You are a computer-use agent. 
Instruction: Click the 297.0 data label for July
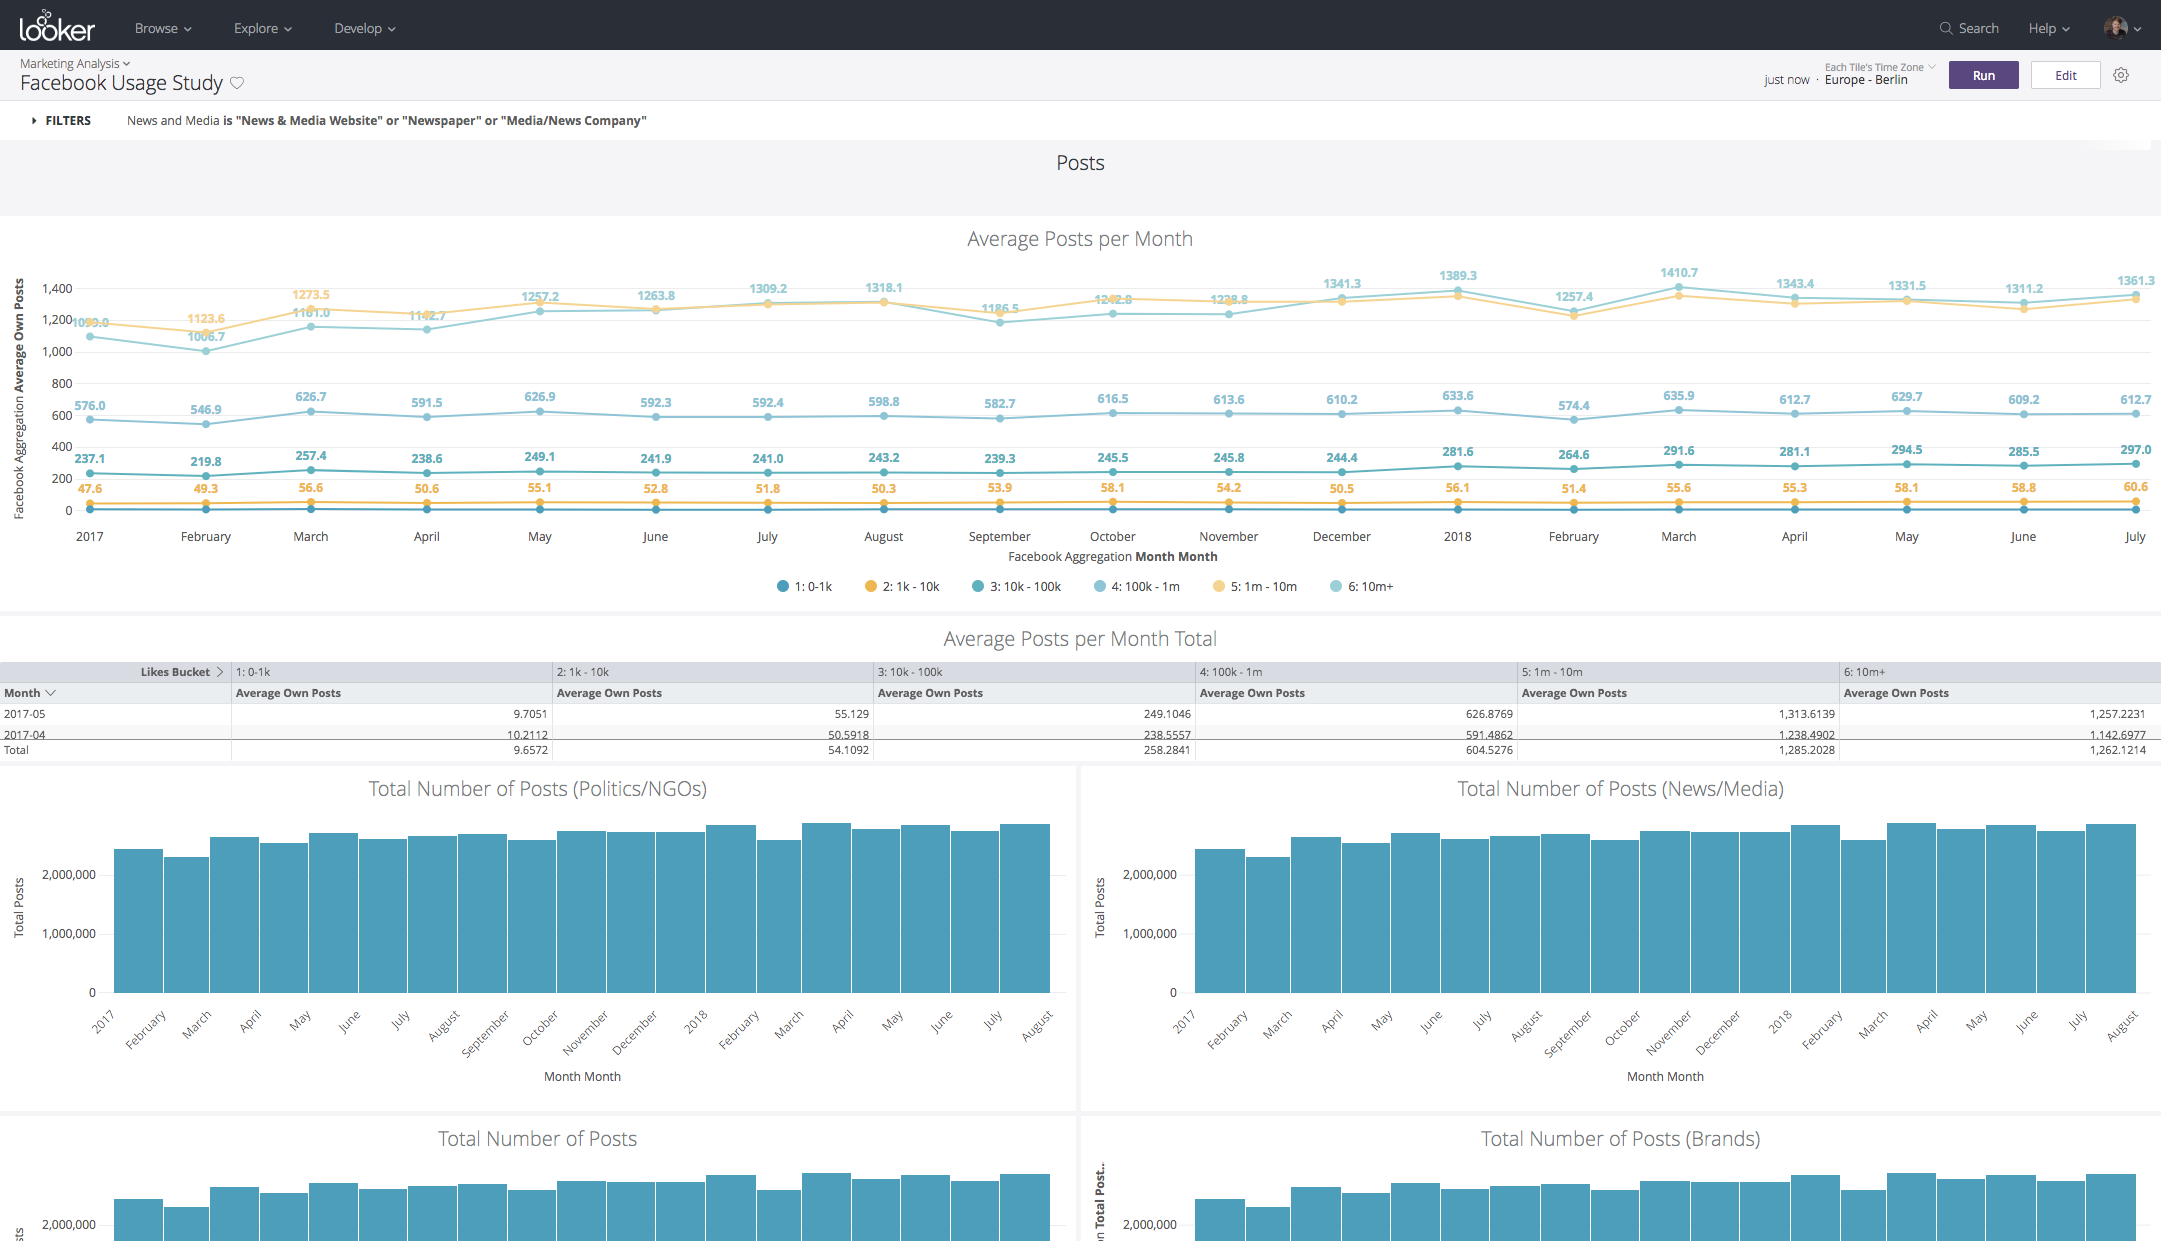click(2135, 449)
